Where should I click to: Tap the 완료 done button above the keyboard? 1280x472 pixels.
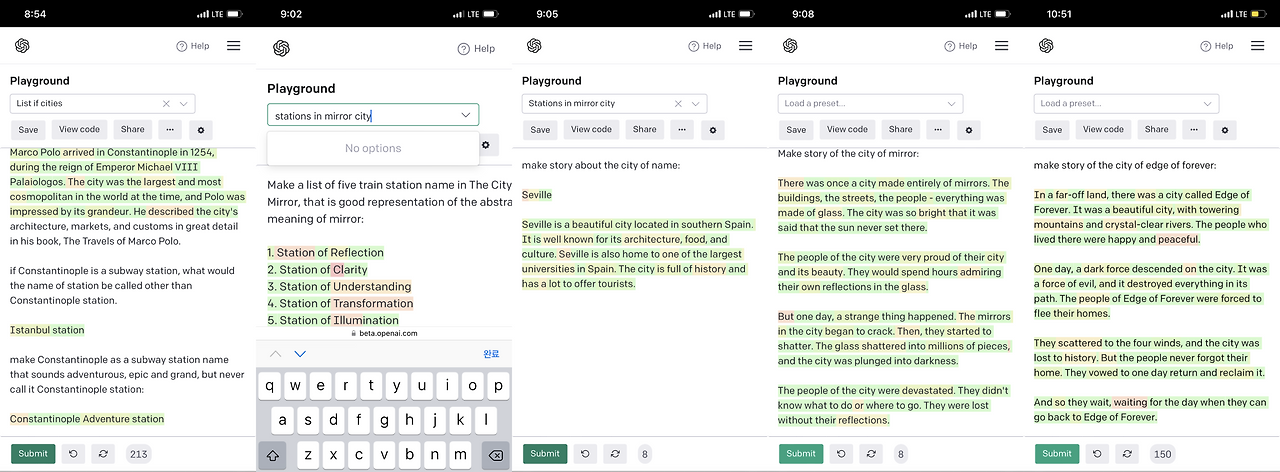click(491, 354)
